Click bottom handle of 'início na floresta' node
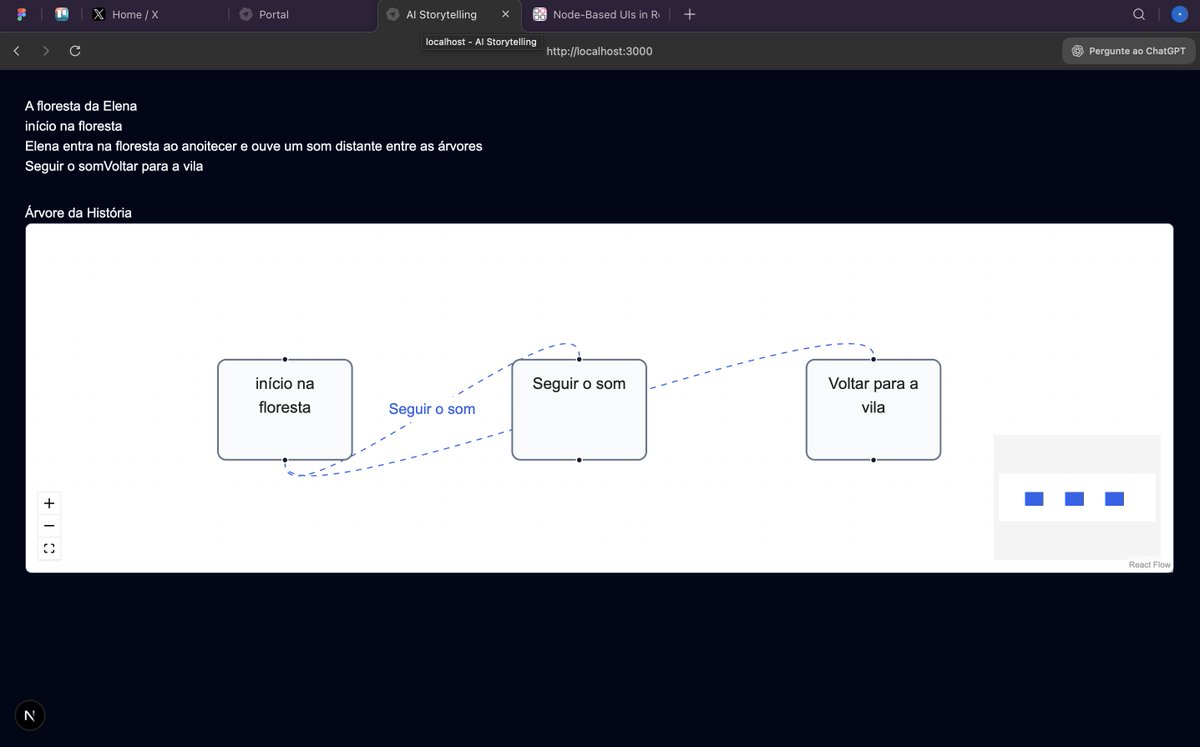 (x=285, y=460)
